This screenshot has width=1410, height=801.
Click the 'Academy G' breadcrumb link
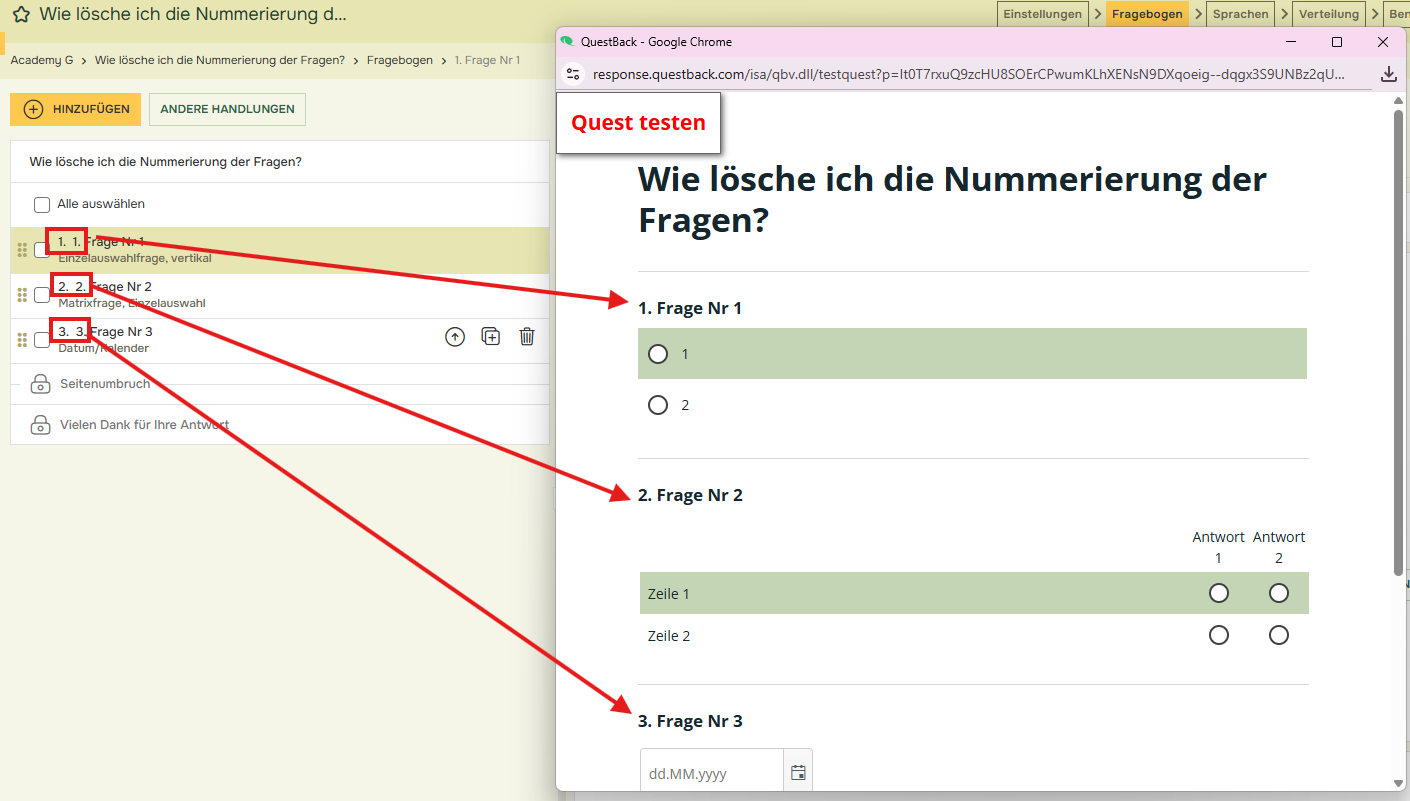pos(42,60)
